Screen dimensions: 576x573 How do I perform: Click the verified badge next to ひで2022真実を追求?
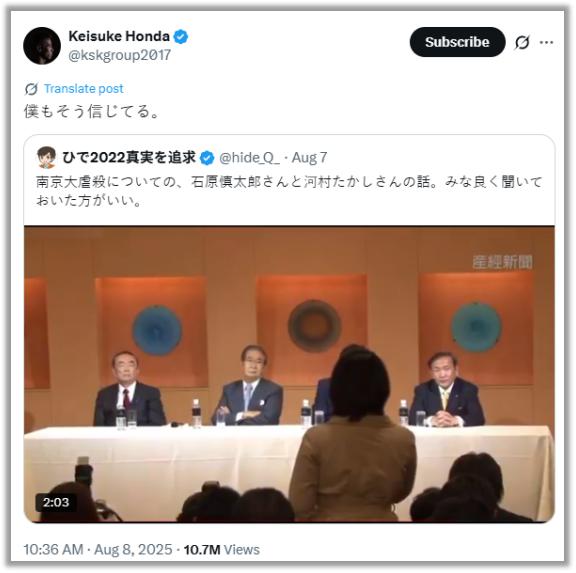point(207,158)
